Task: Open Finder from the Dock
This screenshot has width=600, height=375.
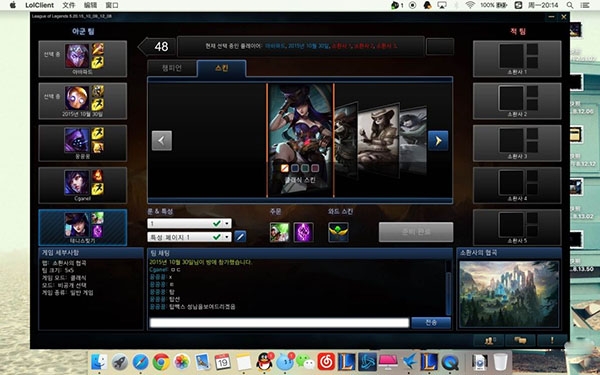Action: click(99, 362)
